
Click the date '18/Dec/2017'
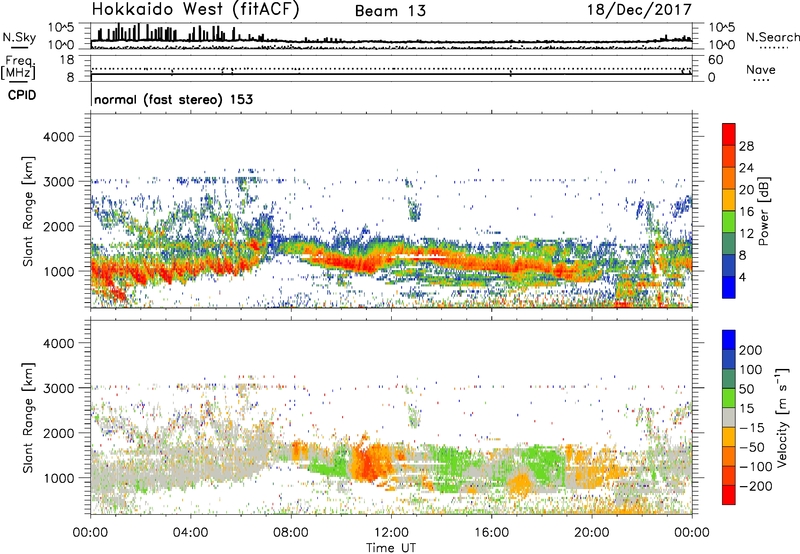[x=639, y=10]
